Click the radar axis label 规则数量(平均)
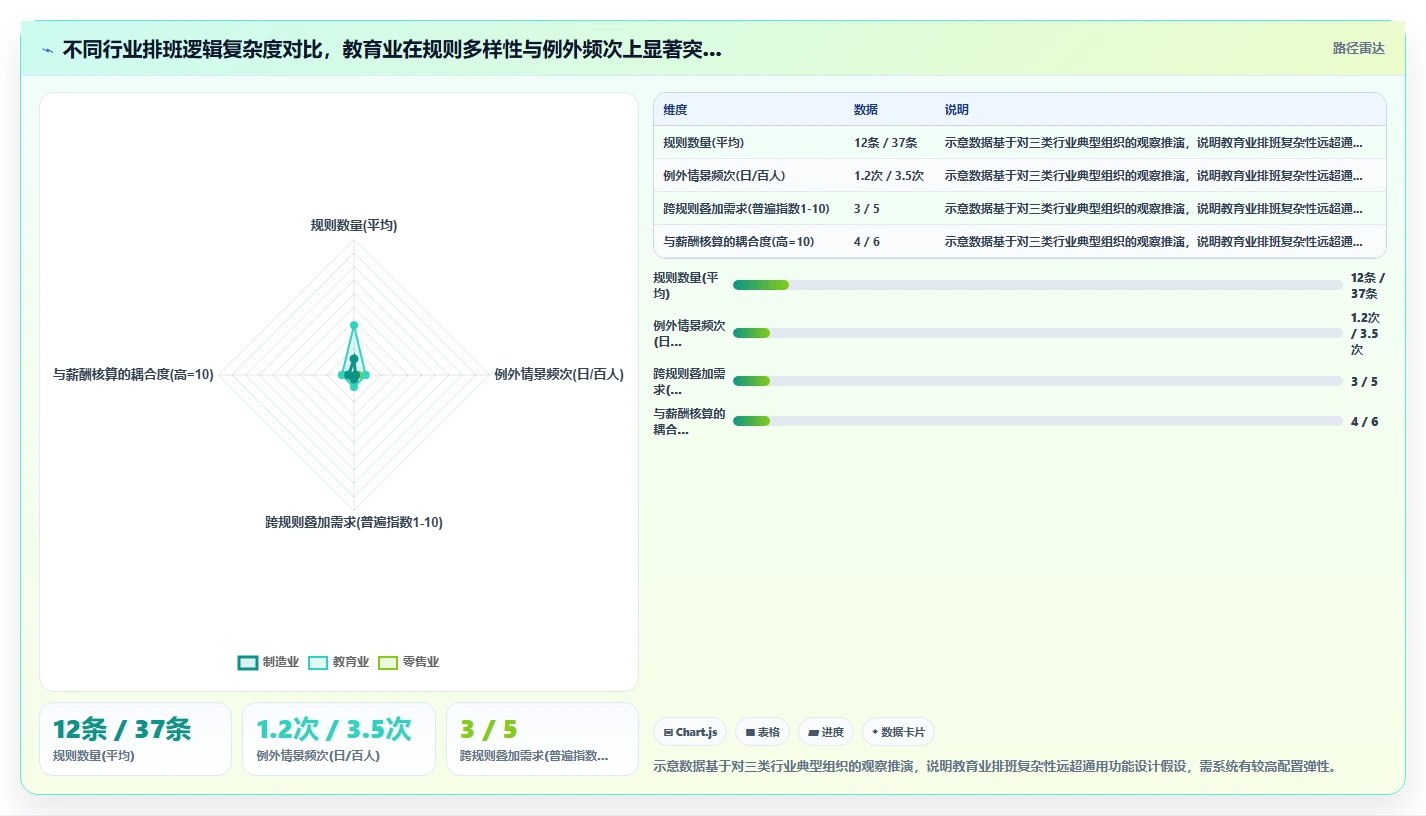This screenshot has width=1426, height=816. click(x=354, y=226)
